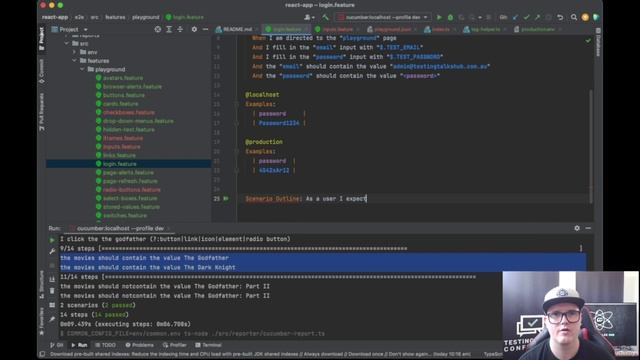Image resolution: width=640 pixels, height=360 pixels.
Task: Click Git update project arrow icon
Action: [516, 18]
